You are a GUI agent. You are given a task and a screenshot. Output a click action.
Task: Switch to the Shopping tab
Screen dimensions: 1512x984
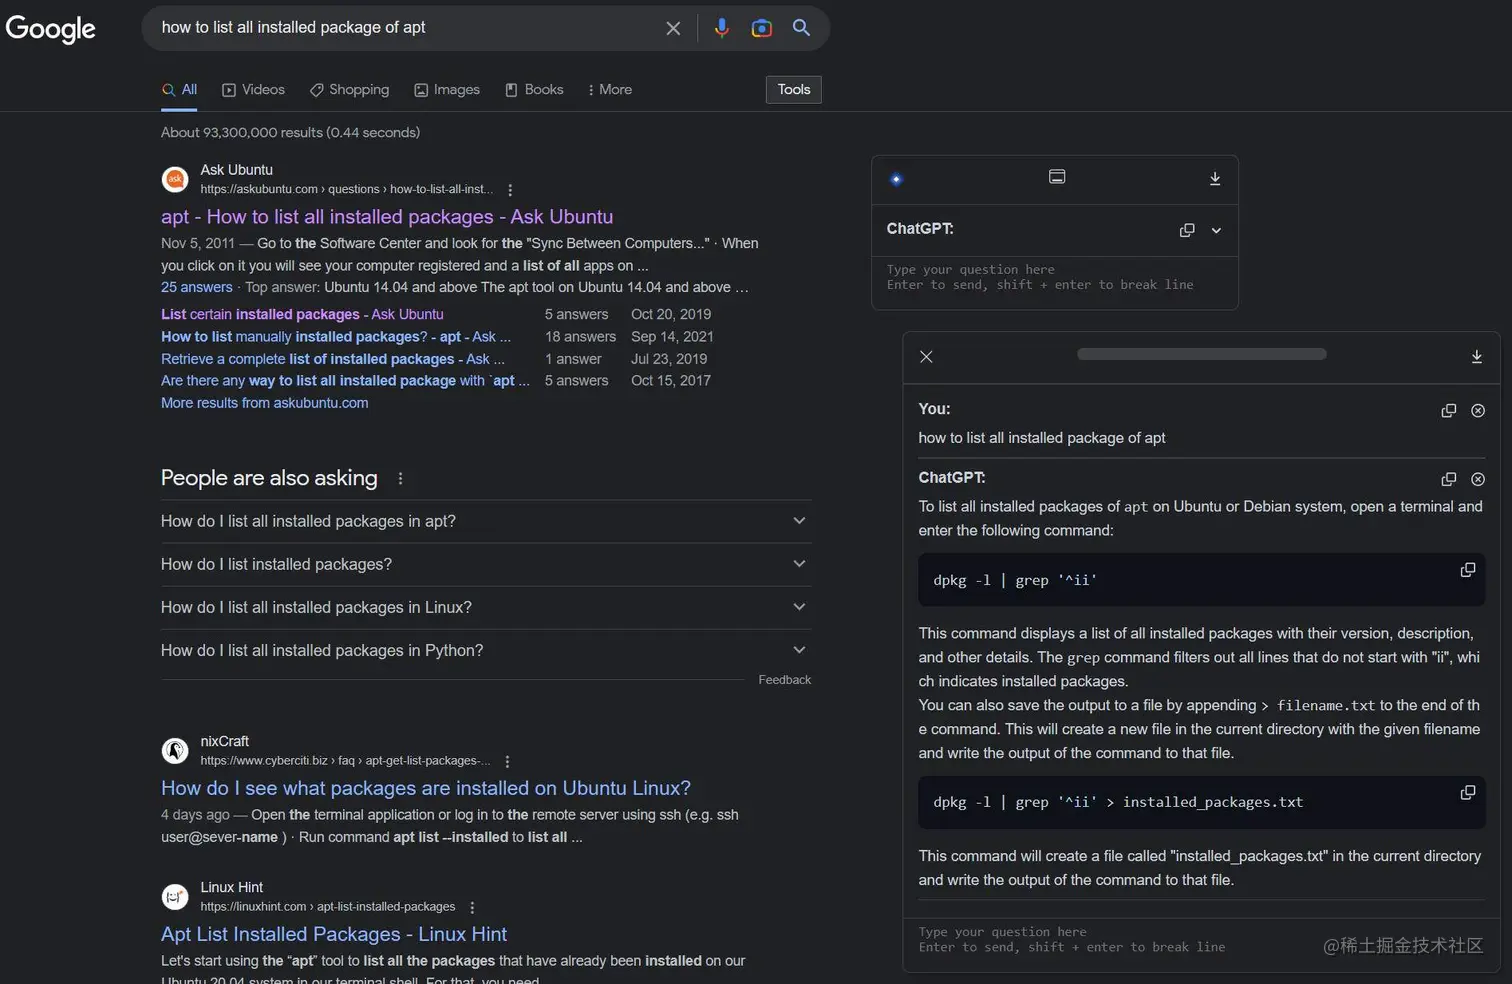coord(349,90)
